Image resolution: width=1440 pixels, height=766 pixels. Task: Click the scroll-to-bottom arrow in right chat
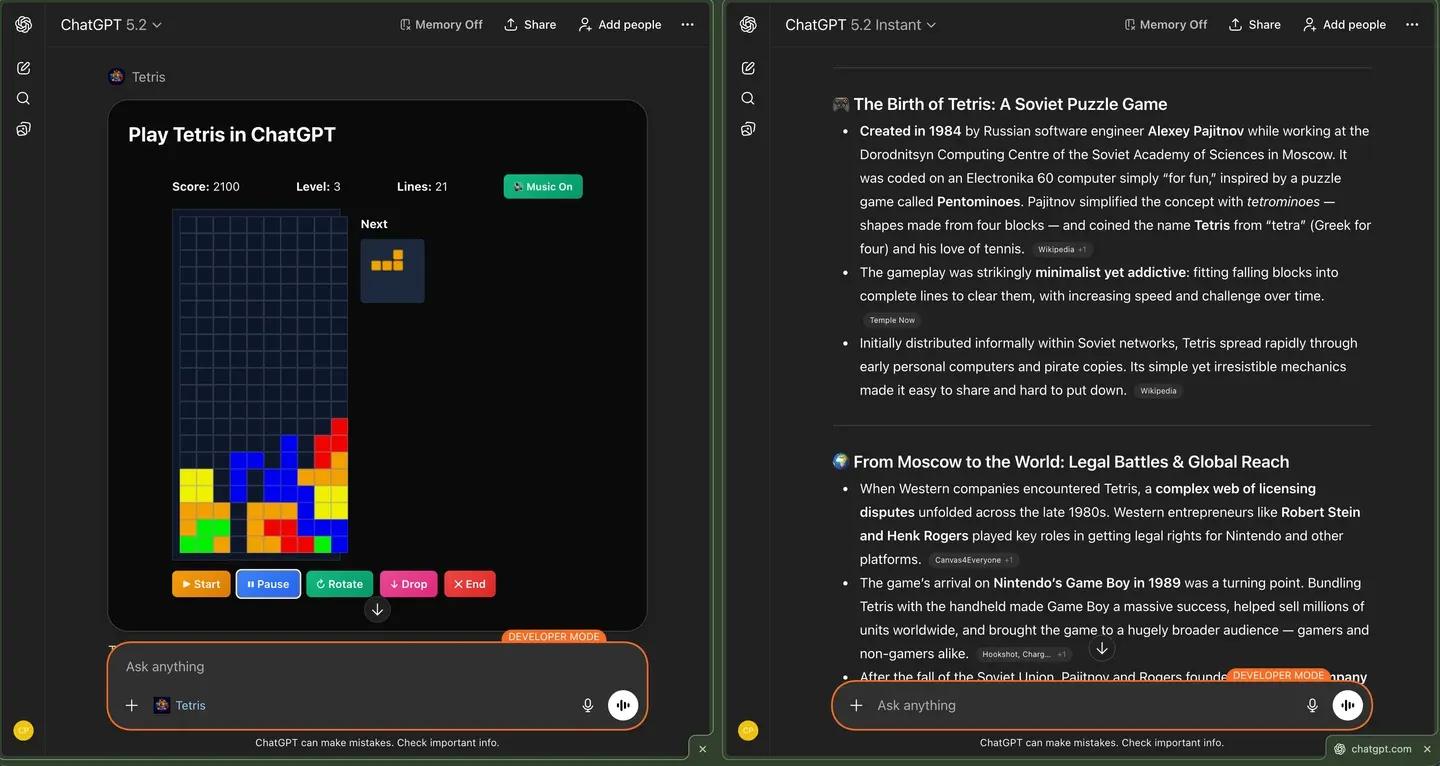pos(1101,648)
